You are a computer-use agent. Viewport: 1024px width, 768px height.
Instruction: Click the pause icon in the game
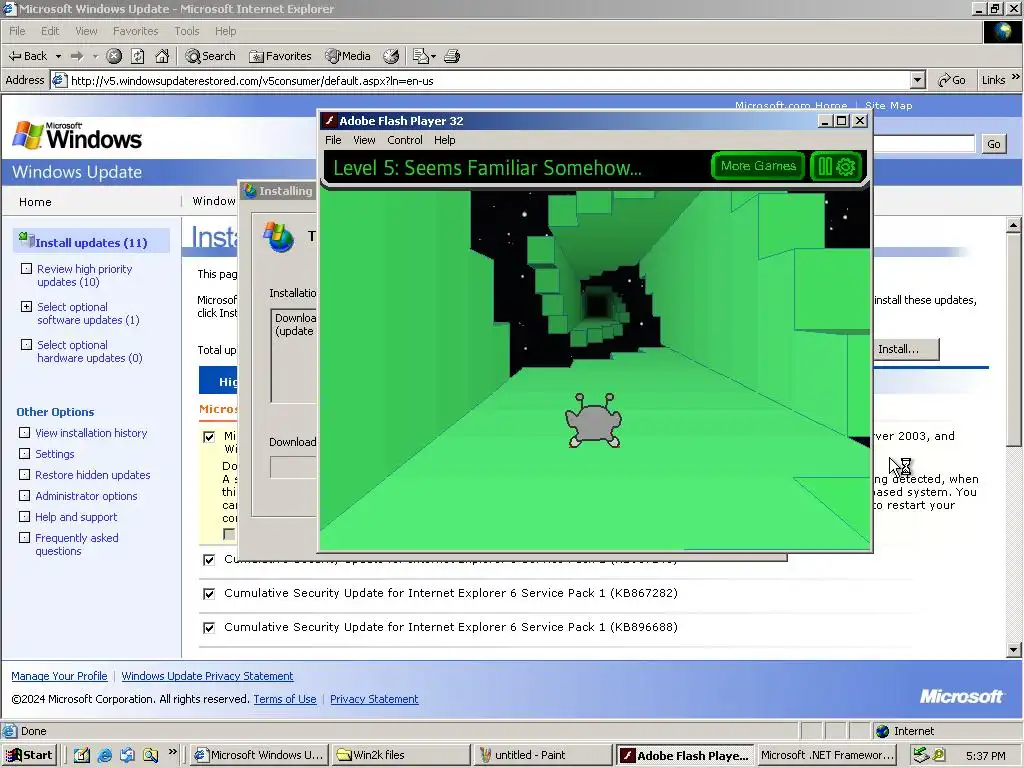(825, 167)
